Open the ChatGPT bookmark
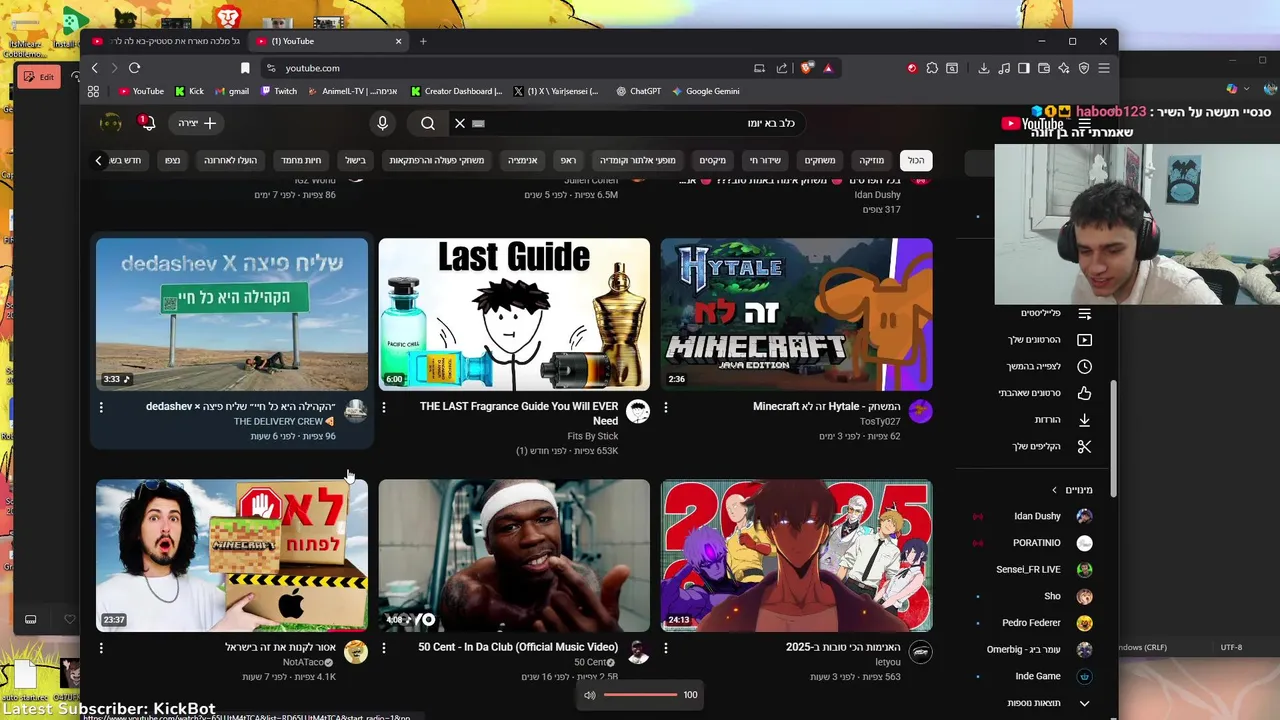The height and width of the screenshot is (720, 1280). click(638, 91)
